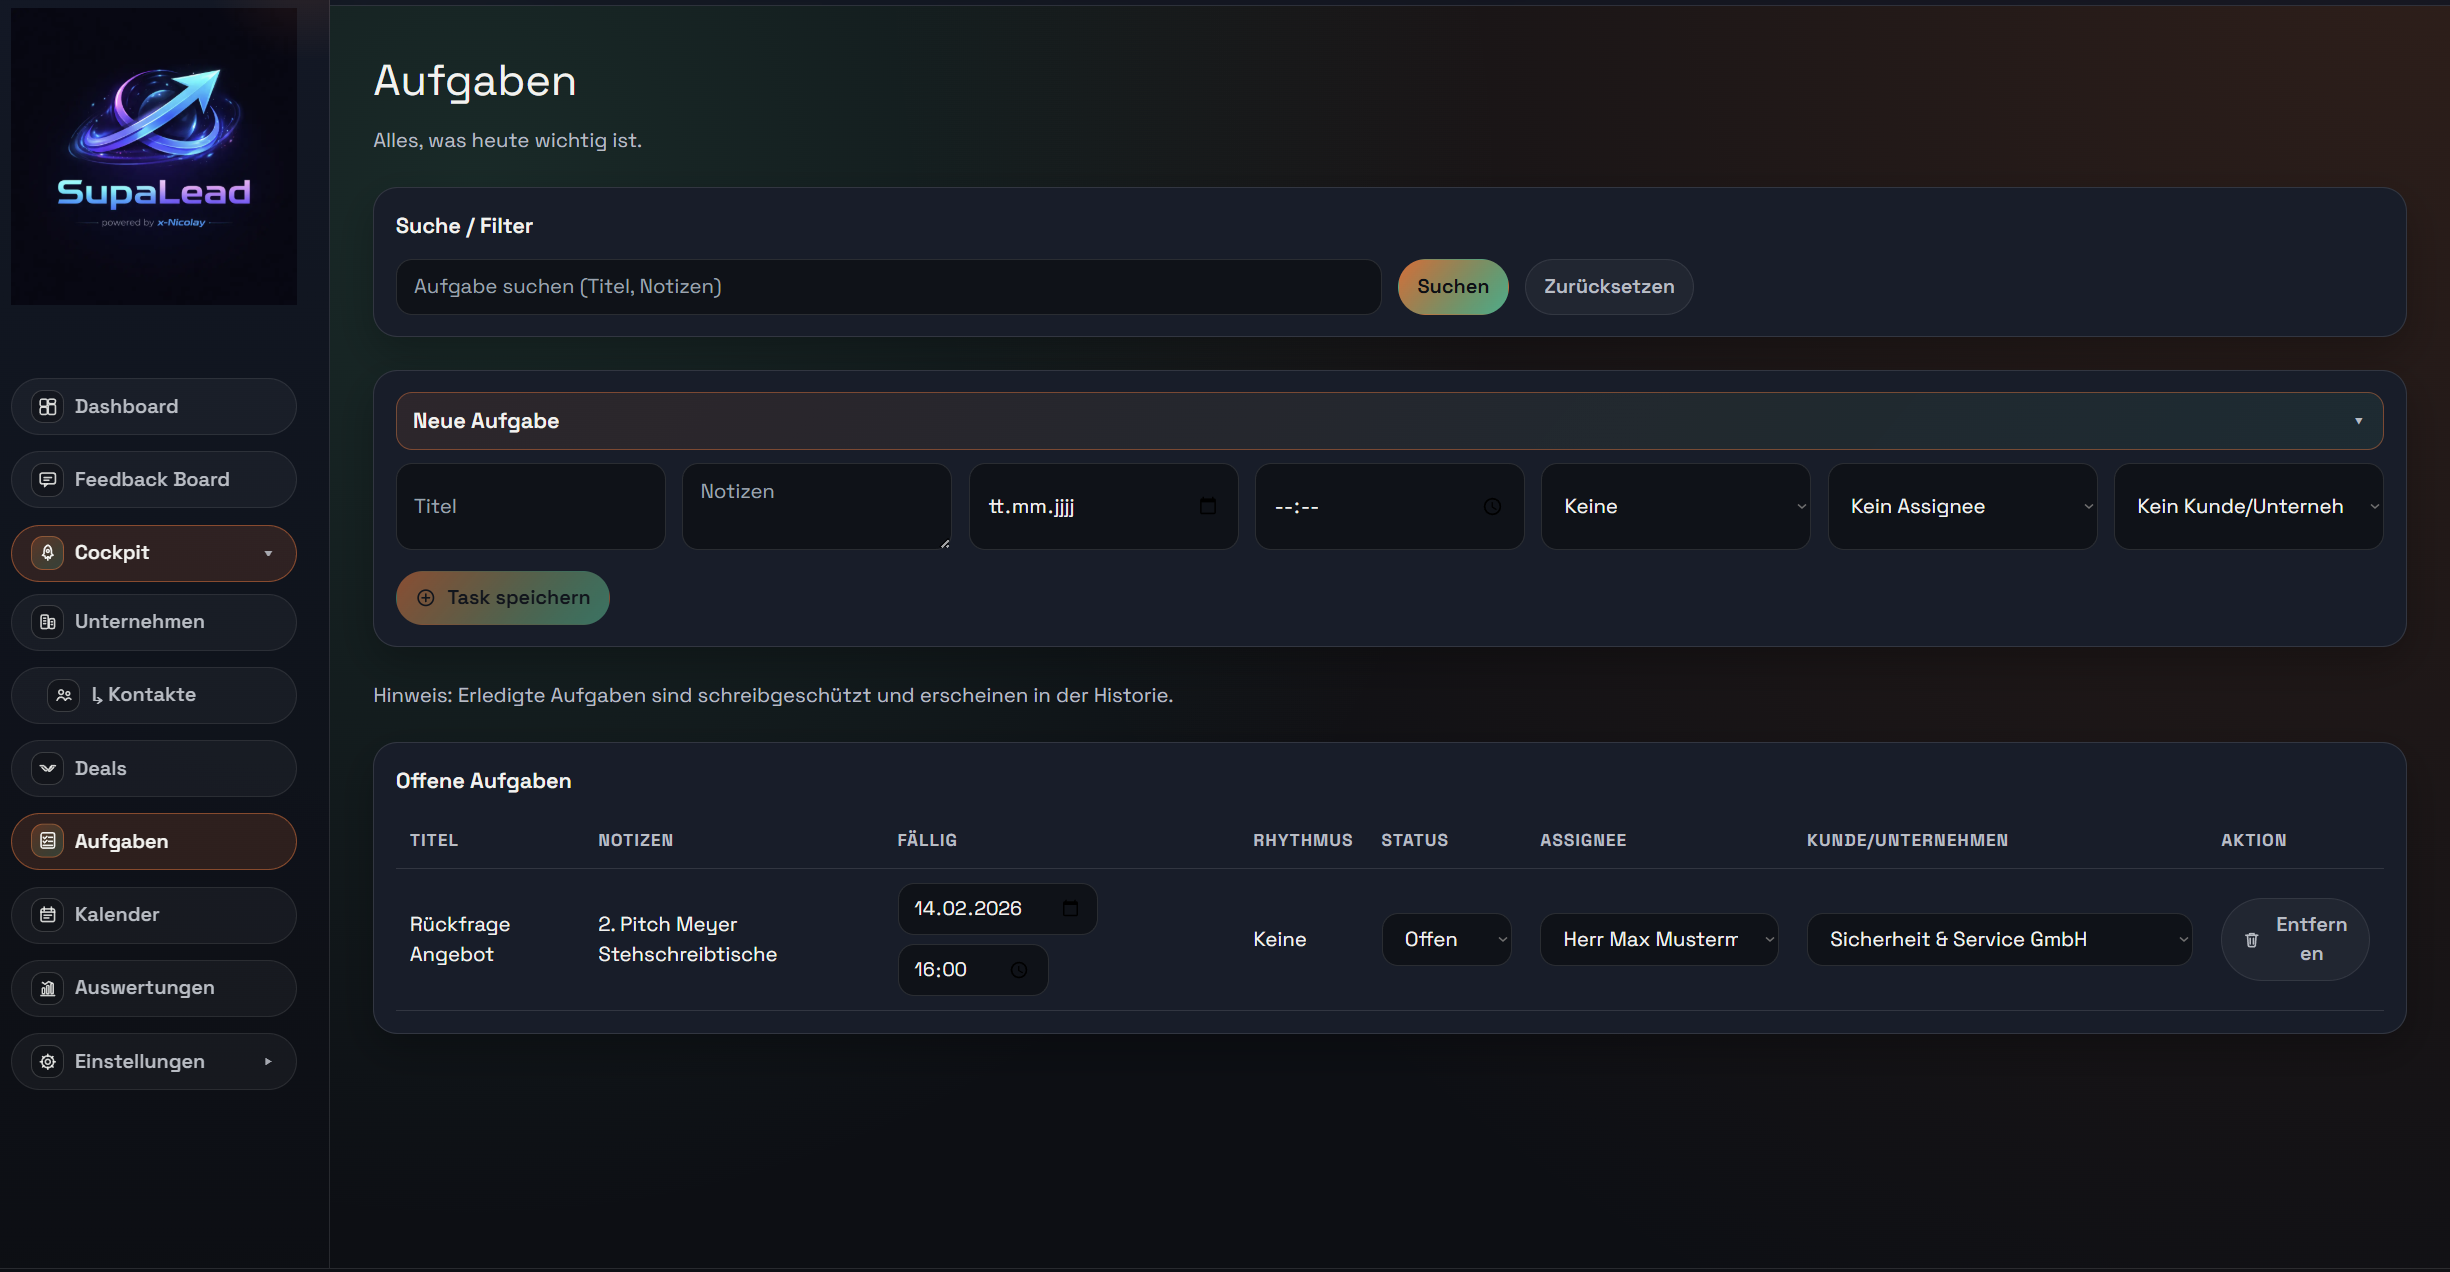Click the Kontakte people icon

pos(64,695)
